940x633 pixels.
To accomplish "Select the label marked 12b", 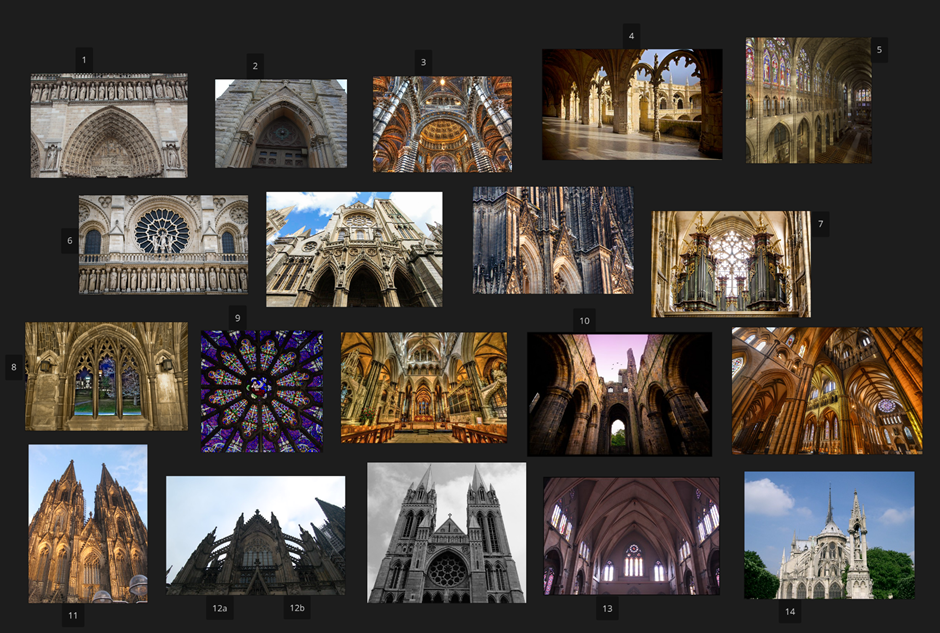I will (x=297, y=608).
